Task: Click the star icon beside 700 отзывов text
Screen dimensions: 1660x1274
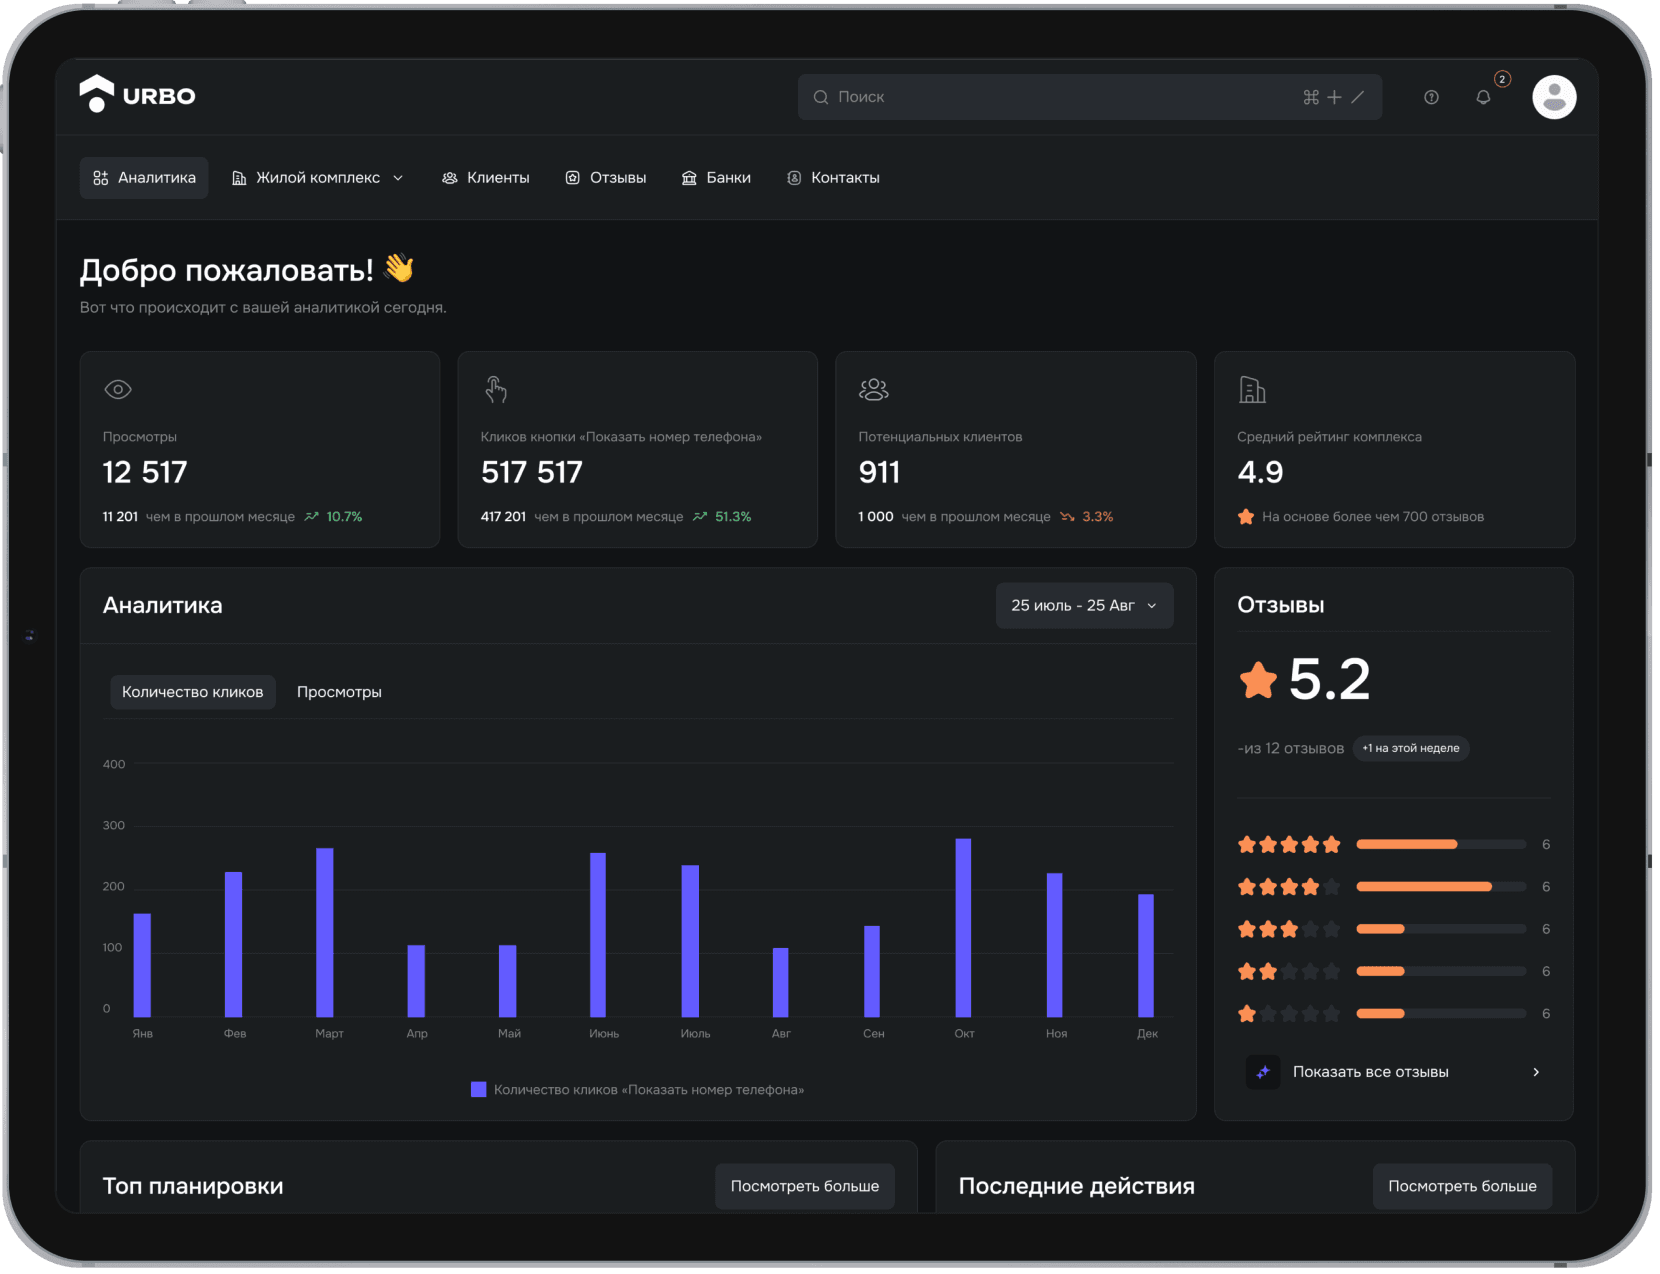Action: pos(1246,517)
